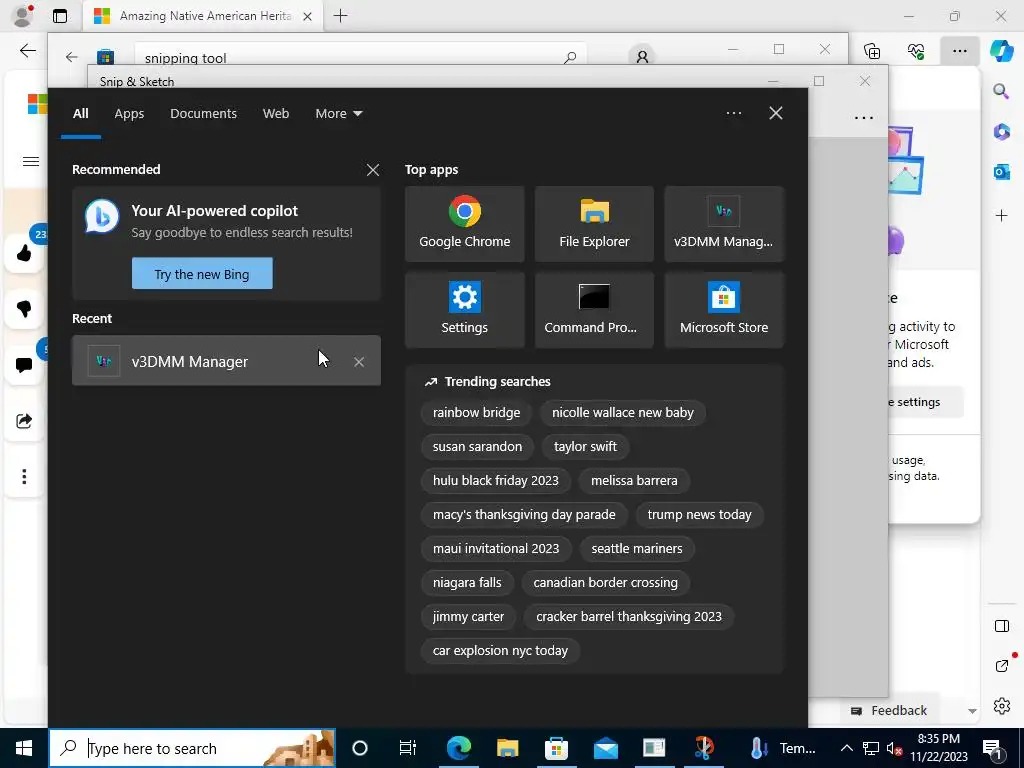Open the Temperature weather widget on taskbar
Viewport: 1024px width, 768px height.
pos(783,748)
